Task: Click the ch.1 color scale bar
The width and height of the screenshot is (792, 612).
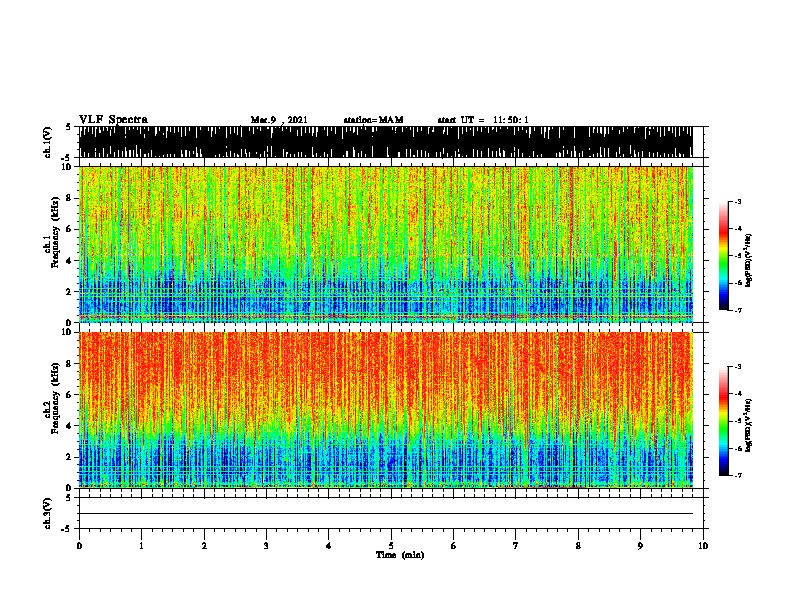Action: [724, 256]
